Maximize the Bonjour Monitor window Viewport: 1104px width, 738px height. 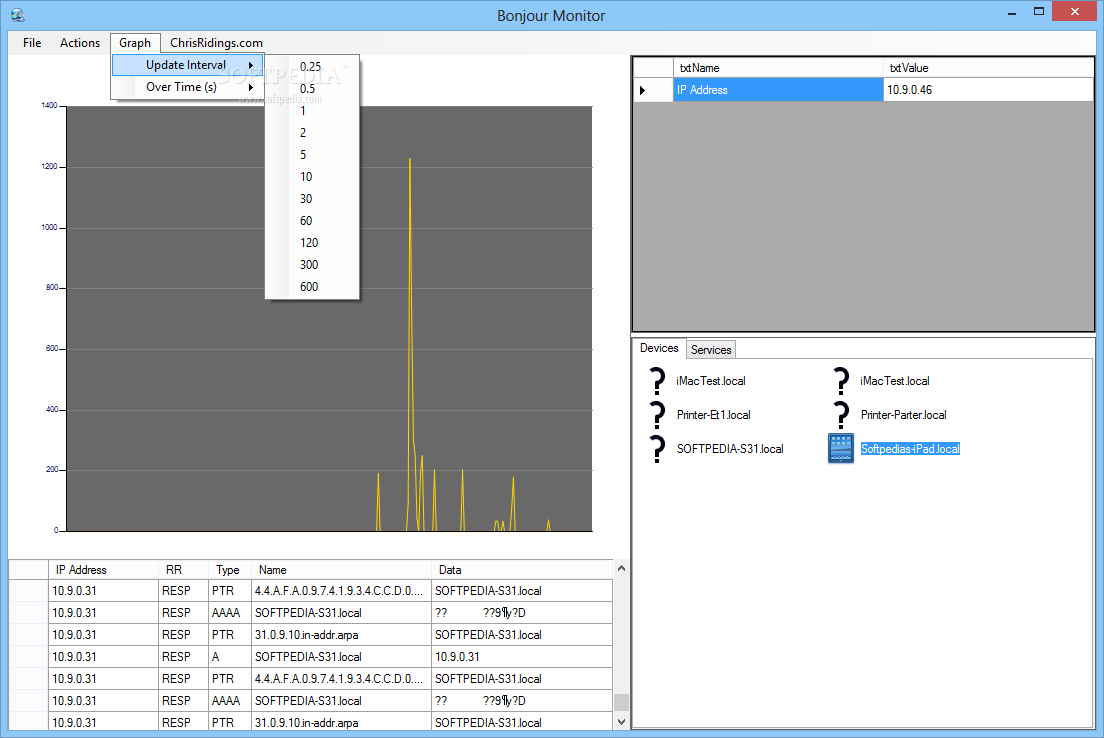[x=1039, y=12]
